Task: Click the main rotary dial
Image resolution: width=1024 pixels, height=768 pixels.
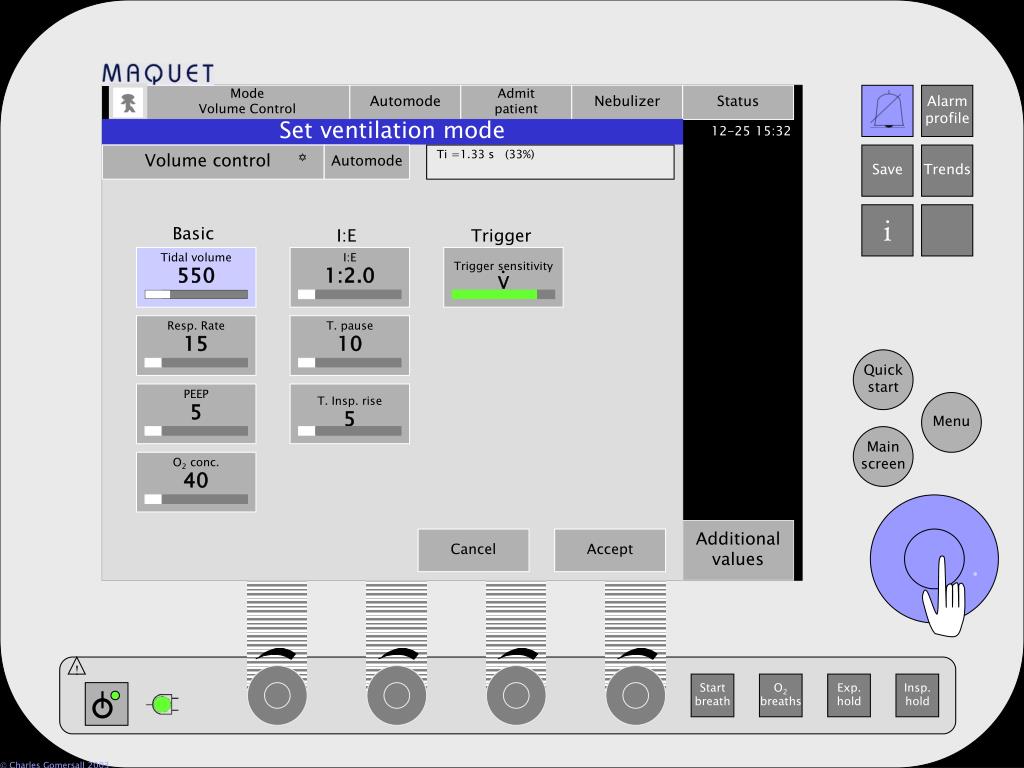Action: pyautogui.click(x=934, y=559)
